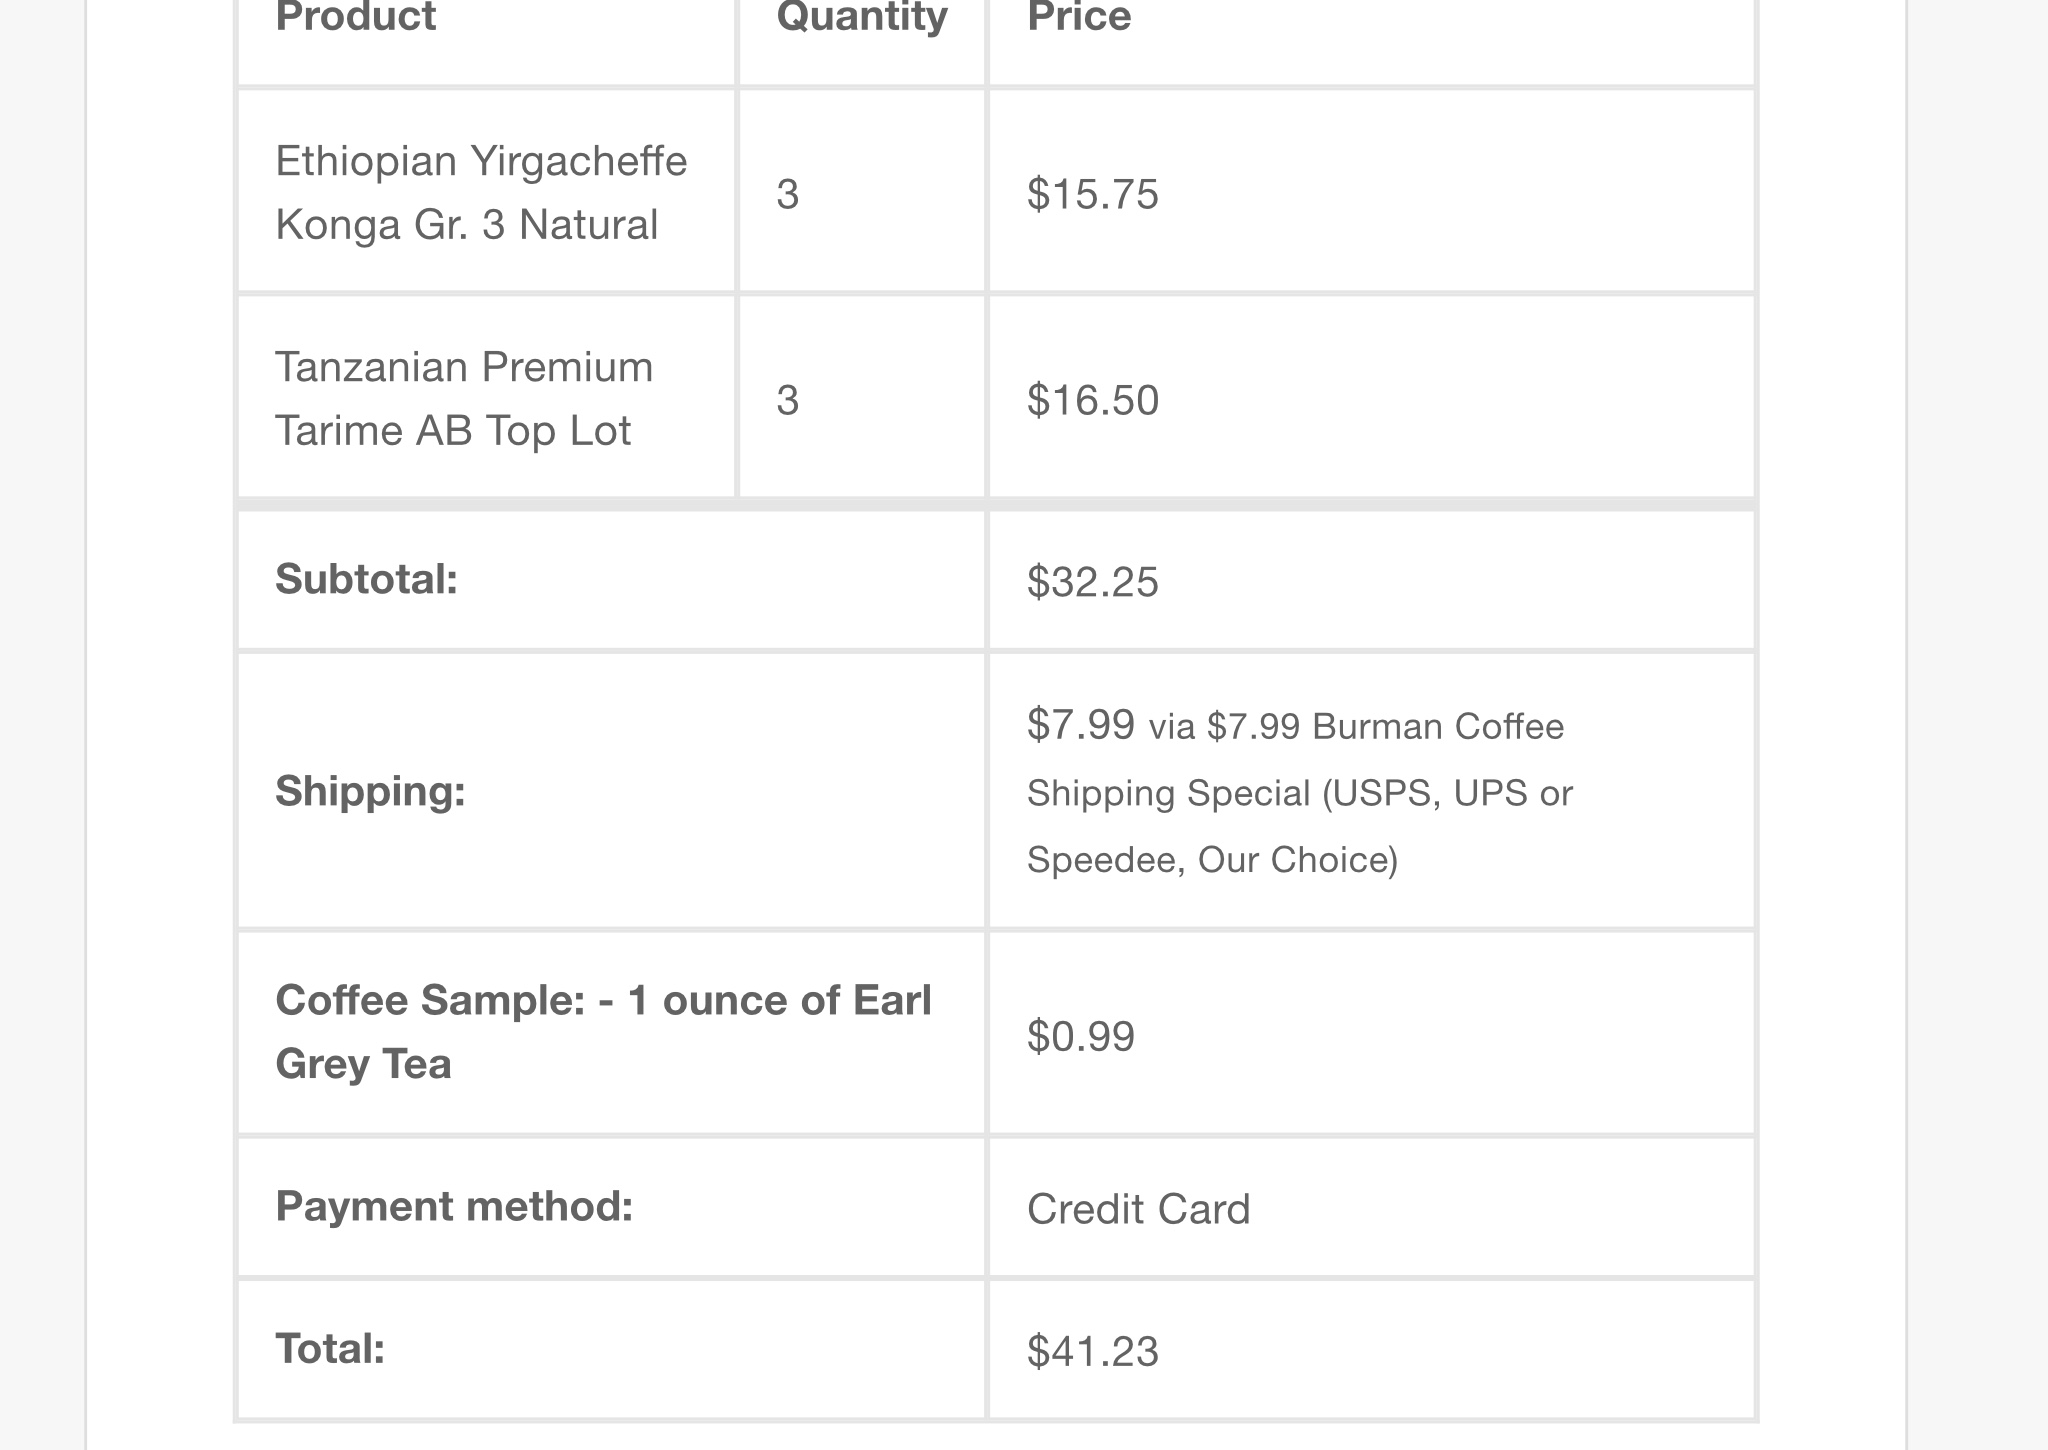2048x1450 pixels.
Task: Click quantity 3 for Ethiopian Yirgacheffe
Action: point(788,194)
